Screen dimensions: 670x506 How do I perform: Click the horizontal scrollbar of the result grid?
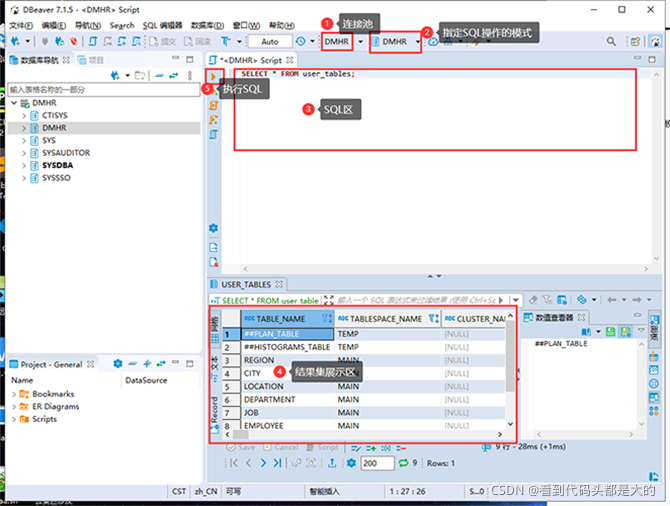pyautogui.click(x=363, y=434)
